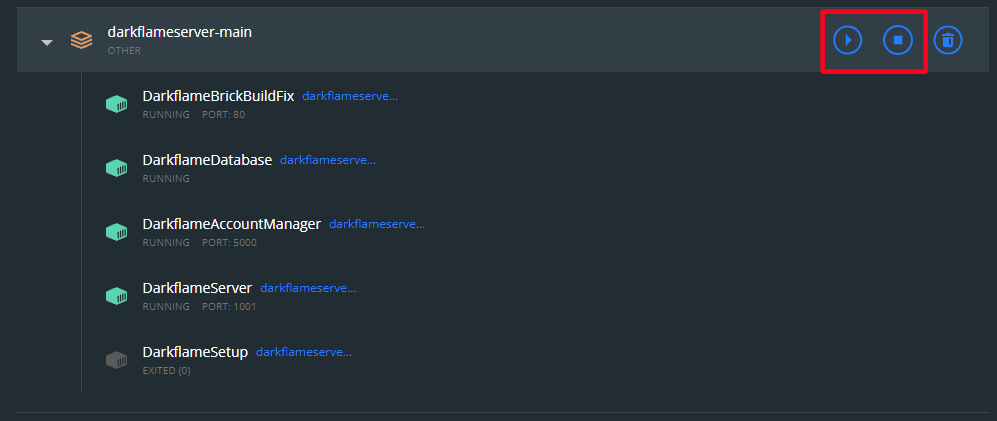Open image link next to DarkflameDatabase
Screen dimensions: 997x421
328,161
